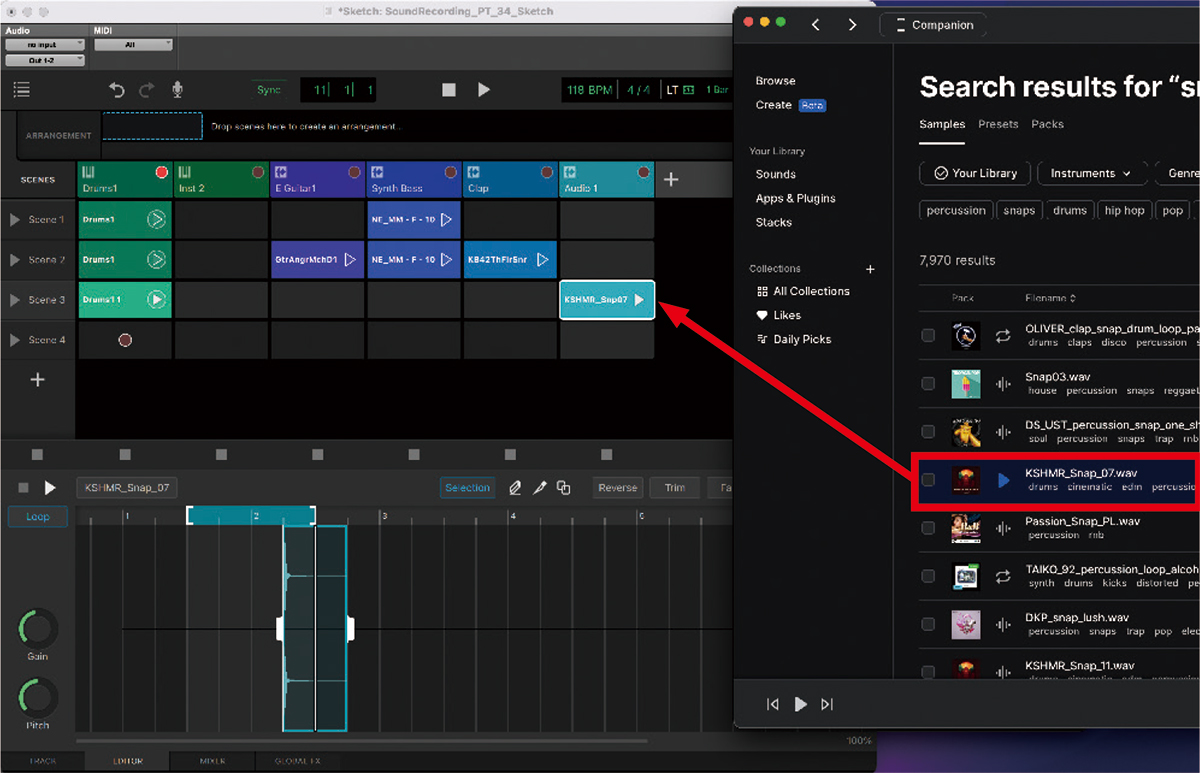Adjust the Gain knob
The height and width of the screenshot is (773, 1200).
pyautogui.click(x=37, y=629)
